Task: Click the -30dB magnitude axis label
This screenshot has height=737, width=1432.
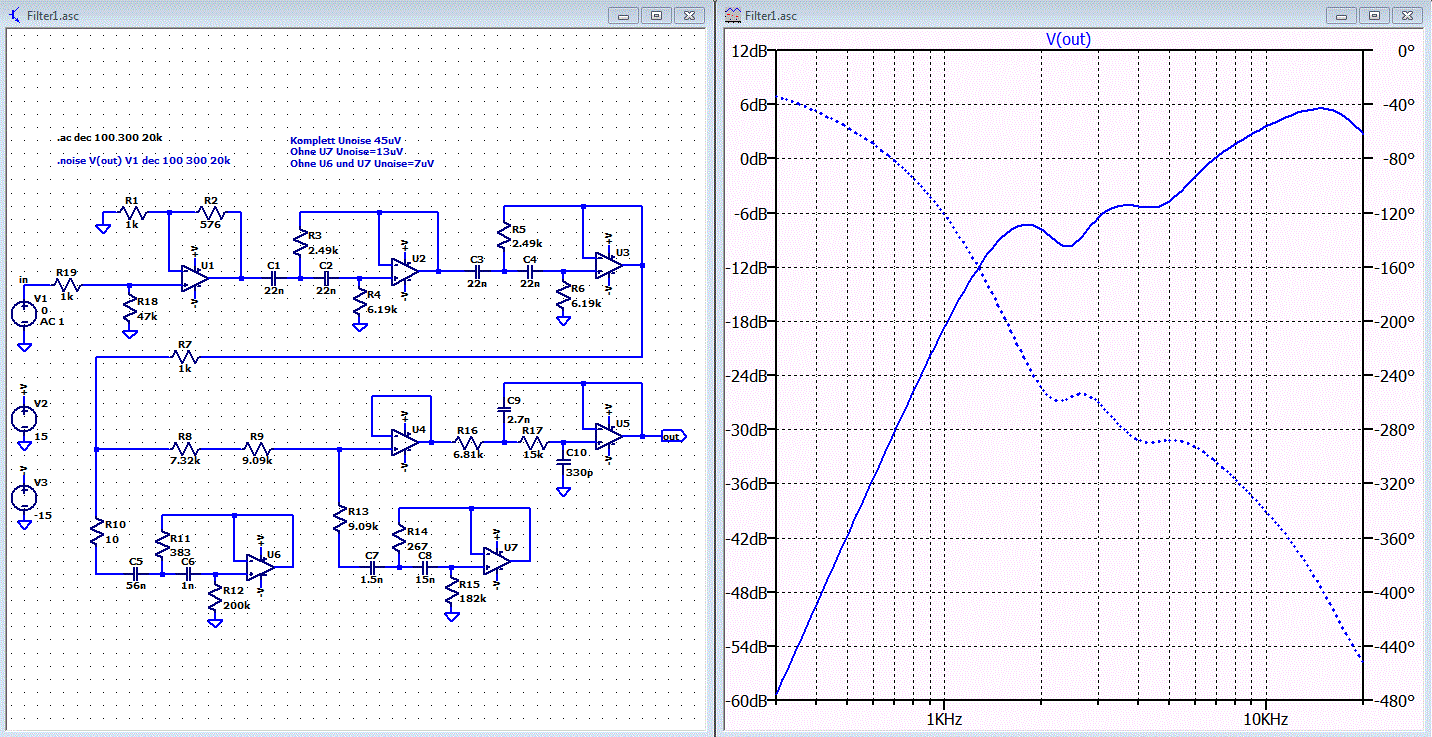Action: coord(746,430)
